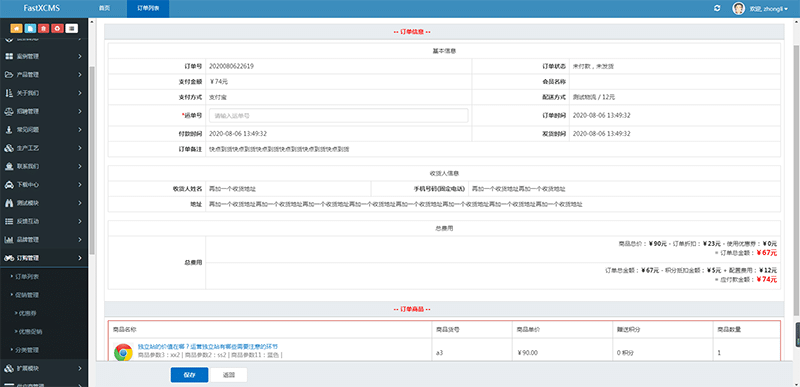
Task: Click the refresh icon in top bar
Action: (717, 9)
